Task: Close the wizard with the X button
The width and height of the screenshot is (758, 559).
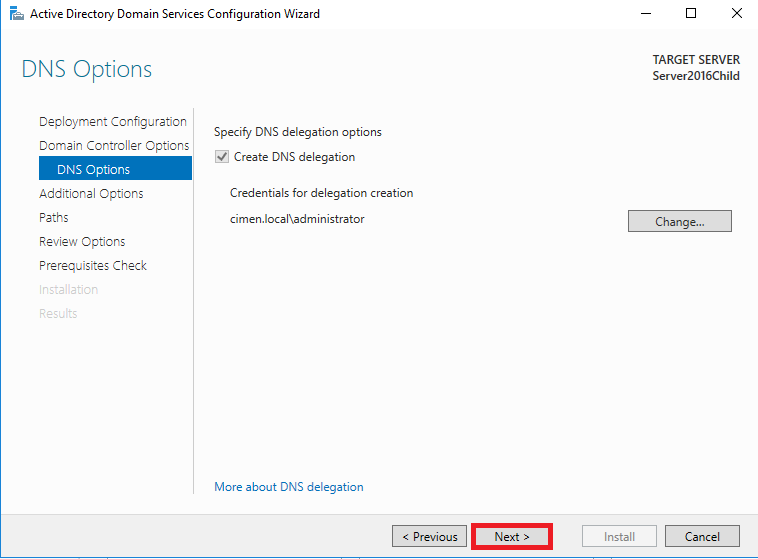Action: pos(737,14)
